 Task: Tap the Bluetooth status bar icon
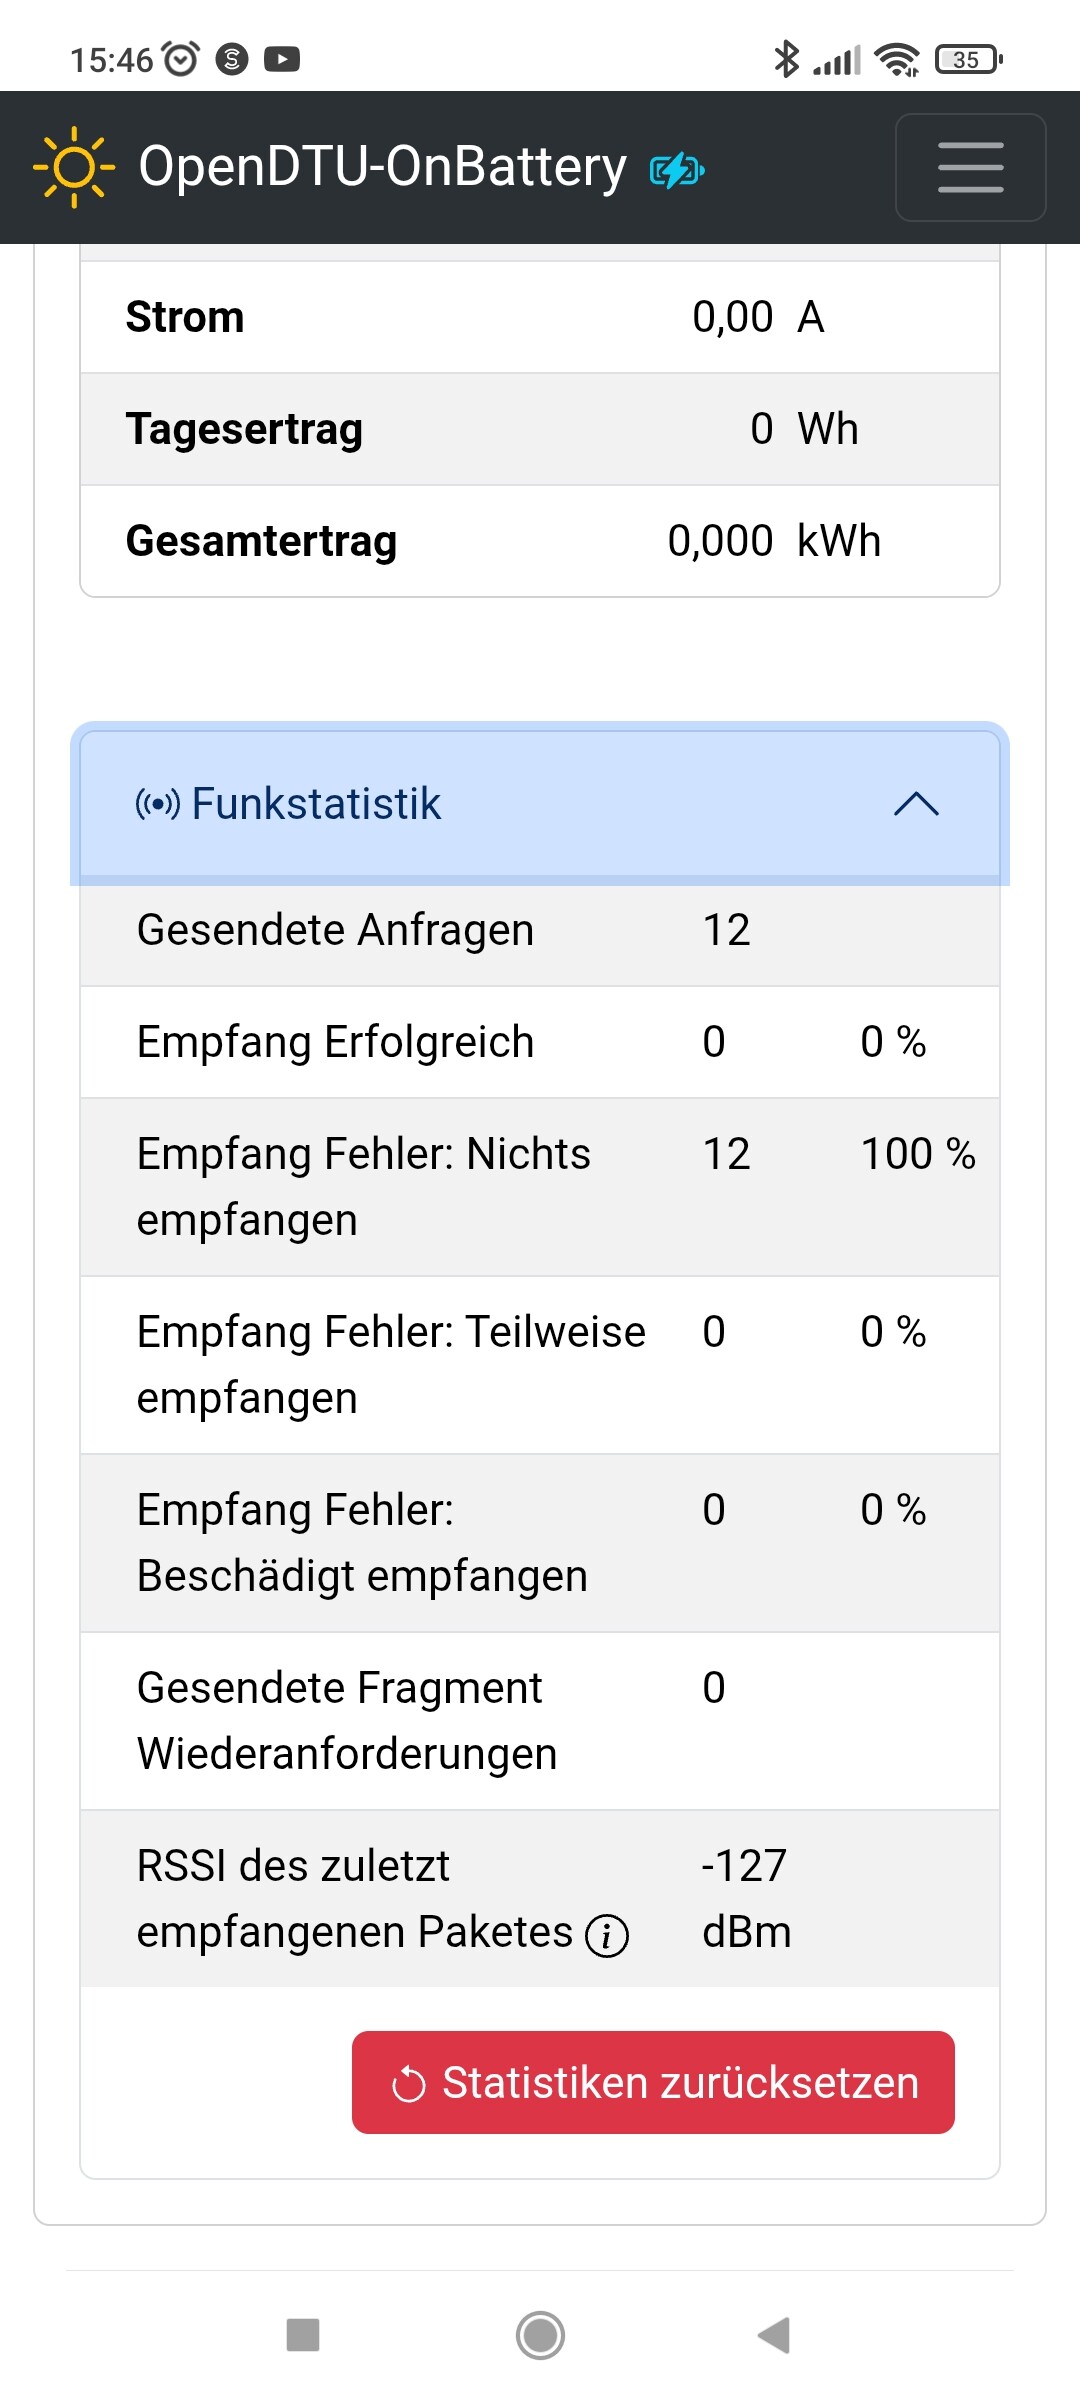787,59
